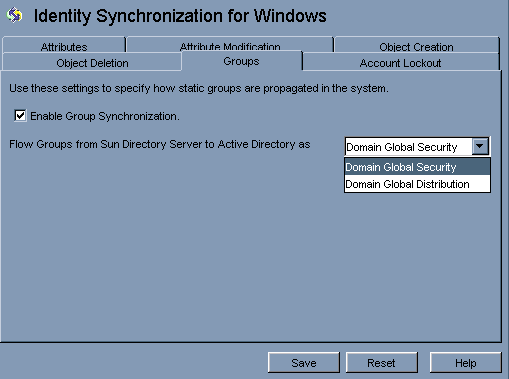Go to the Object Deletion tab
The width and height of the screenshot is (509, 379).
(x=92, y=62)
